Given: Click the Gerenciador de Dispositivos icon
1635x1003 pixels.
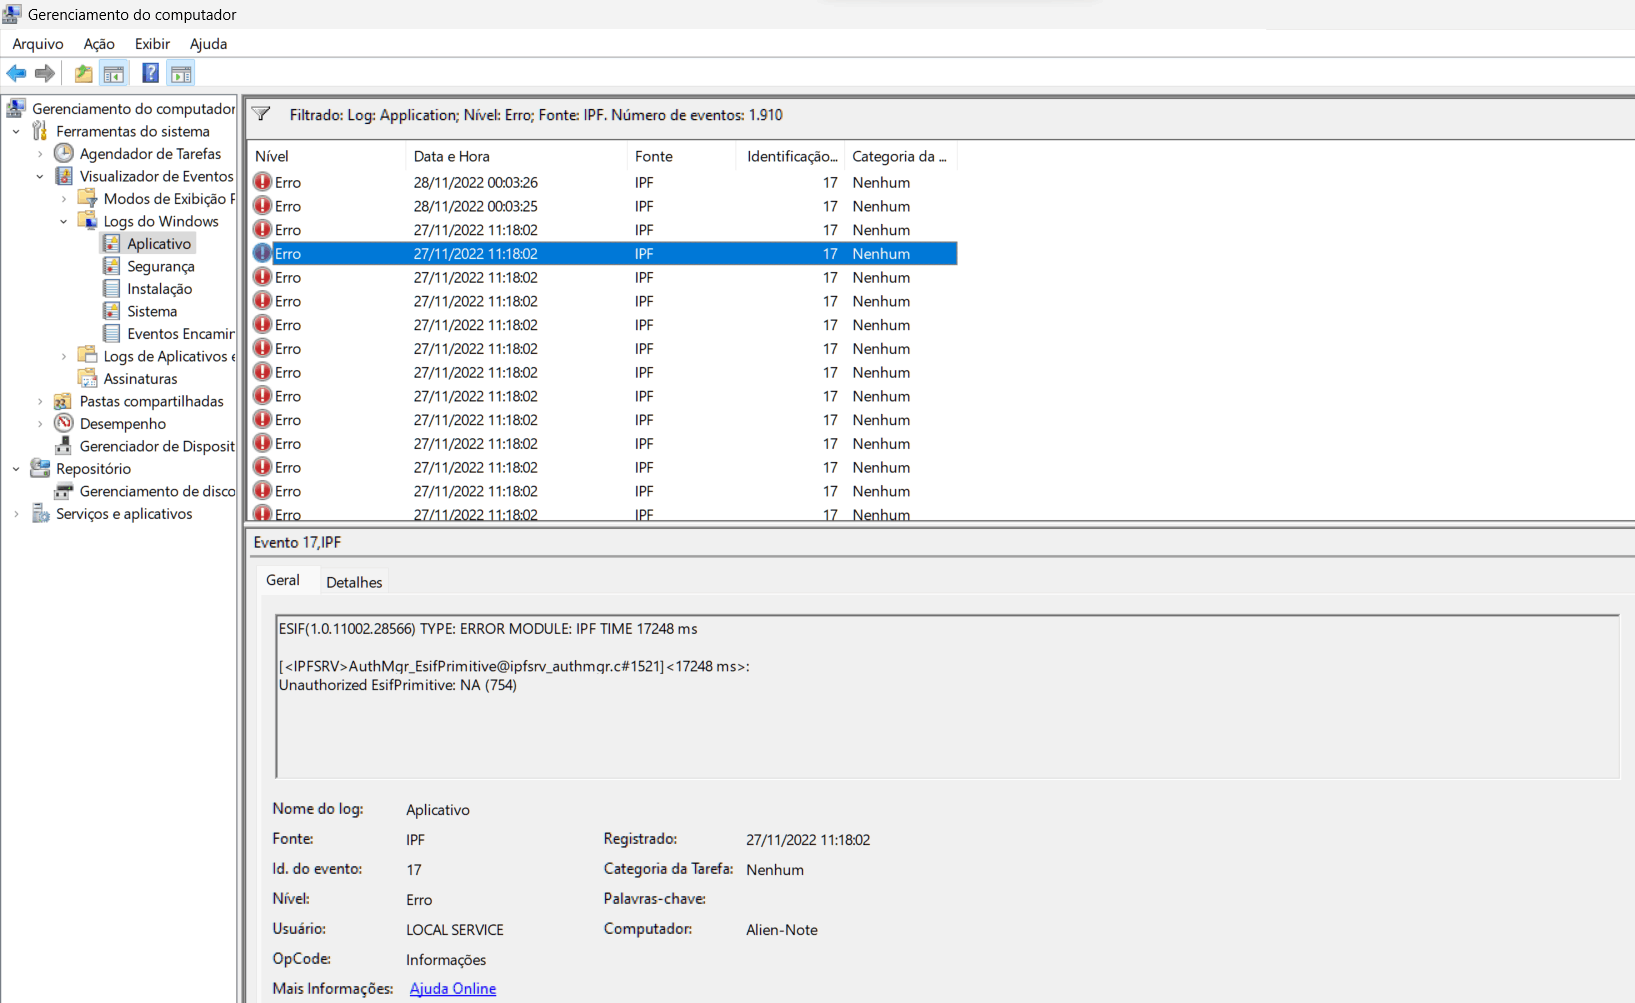Looking at the screenshot, I should coord(64,446).
